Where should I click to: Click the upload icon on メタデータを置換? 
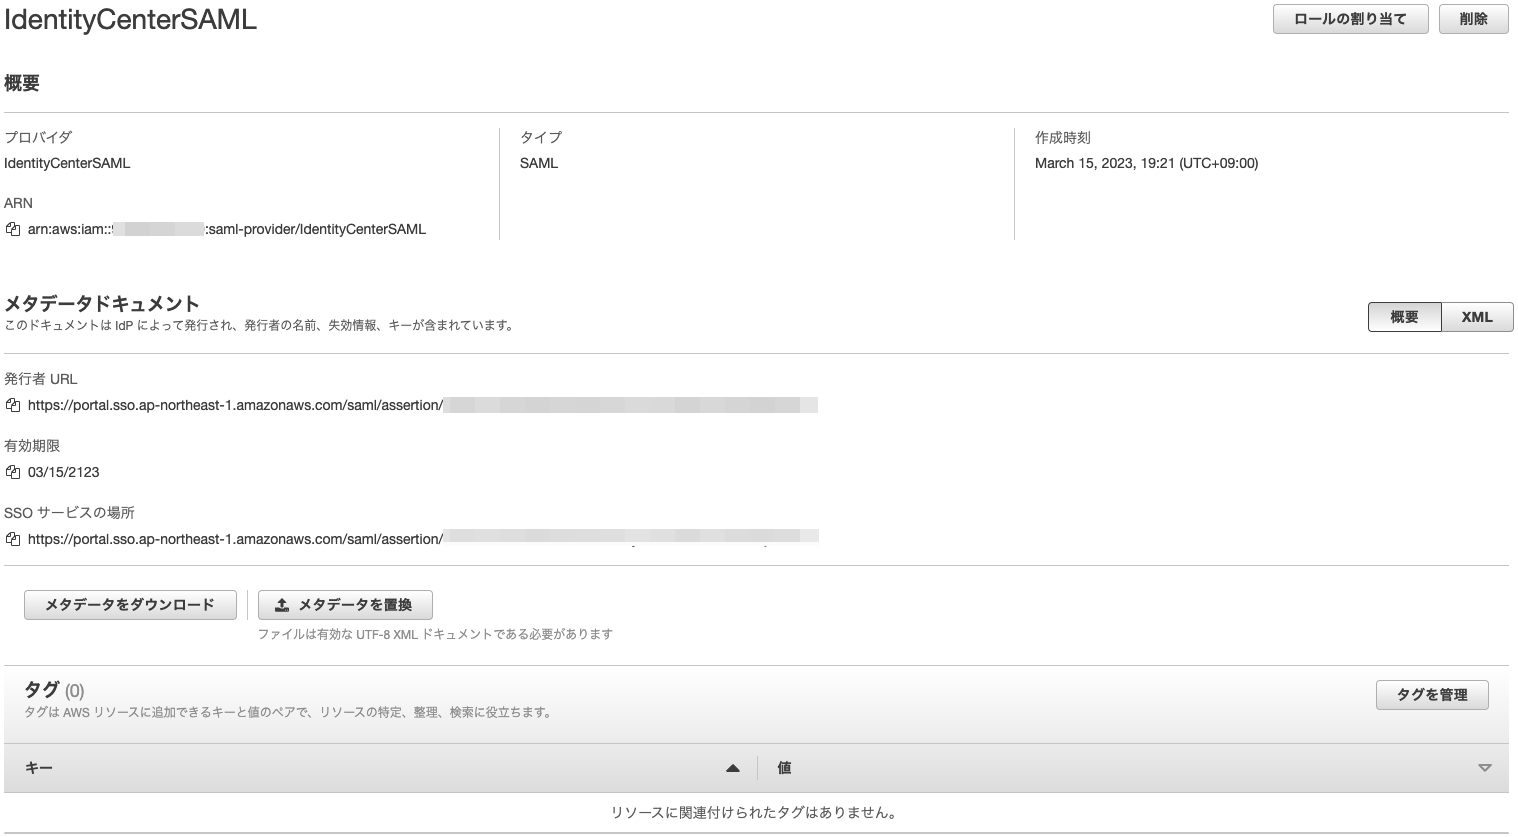point(281,604)
